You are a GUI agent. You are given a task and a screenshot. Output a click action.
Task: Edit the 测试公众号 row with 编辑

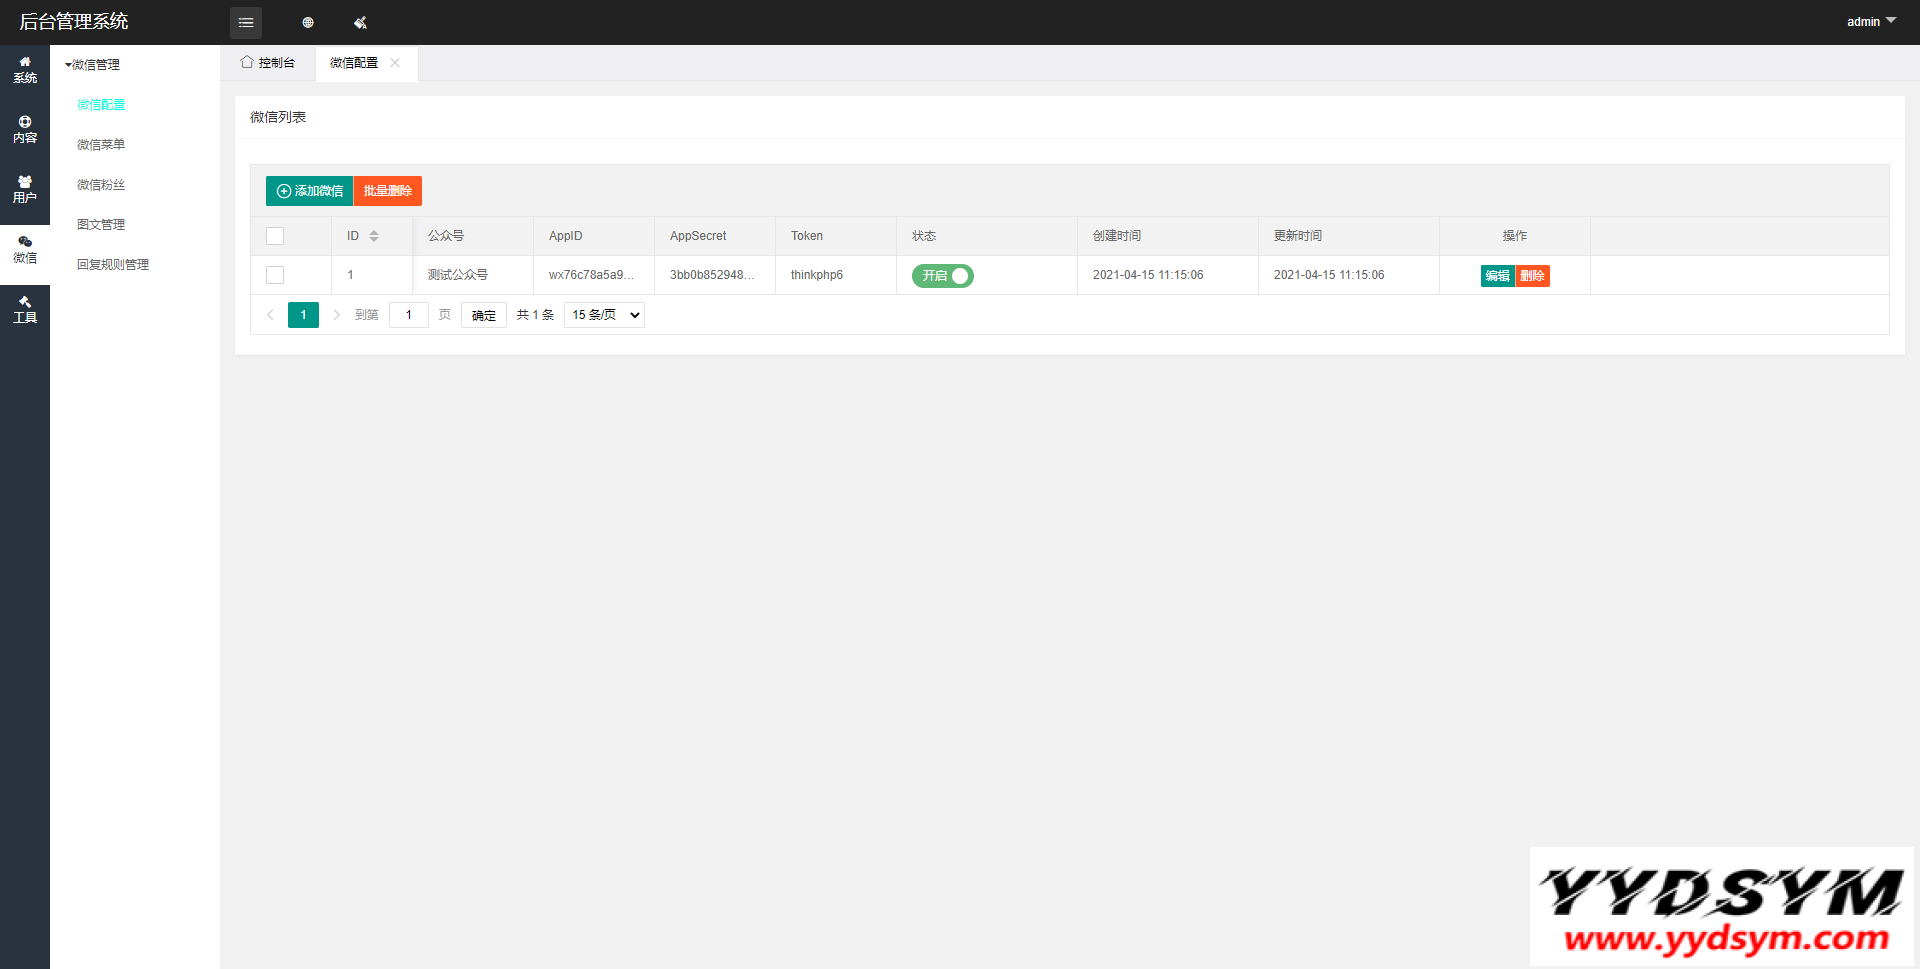(x=1498, y=276)
